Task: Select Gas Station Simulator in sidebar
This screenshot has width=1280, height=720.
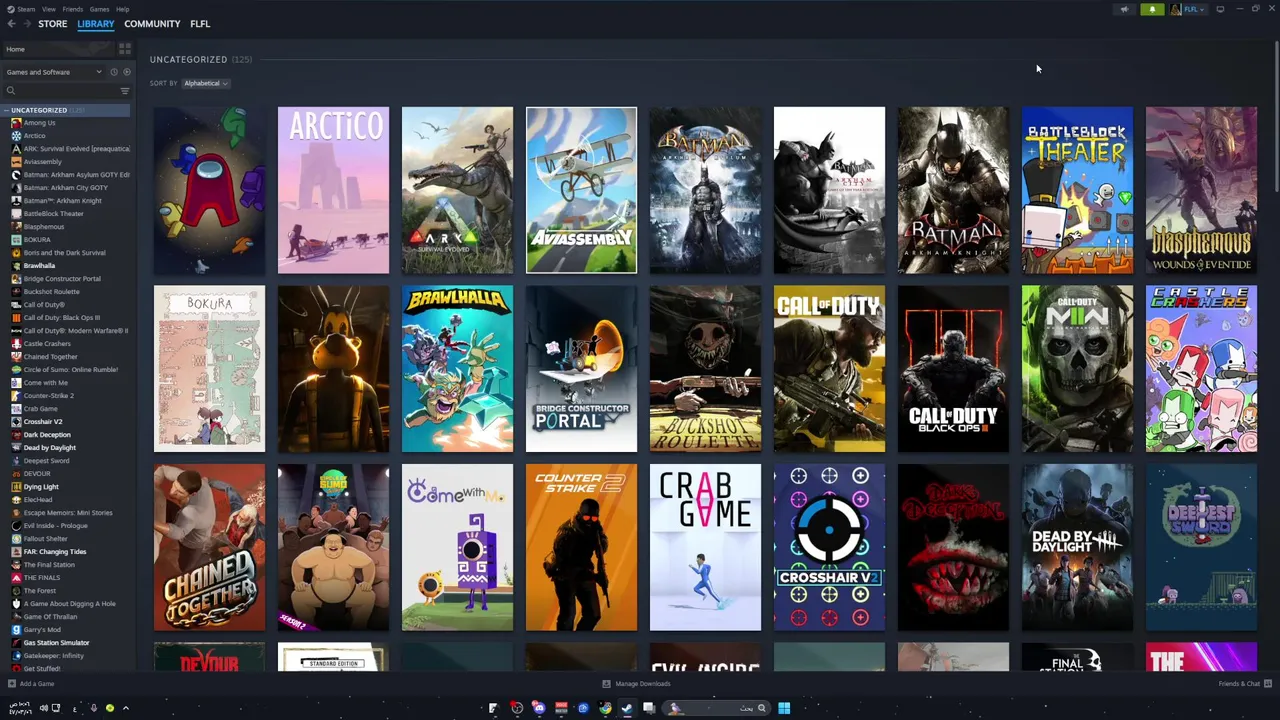Action: tap(56, 643)
